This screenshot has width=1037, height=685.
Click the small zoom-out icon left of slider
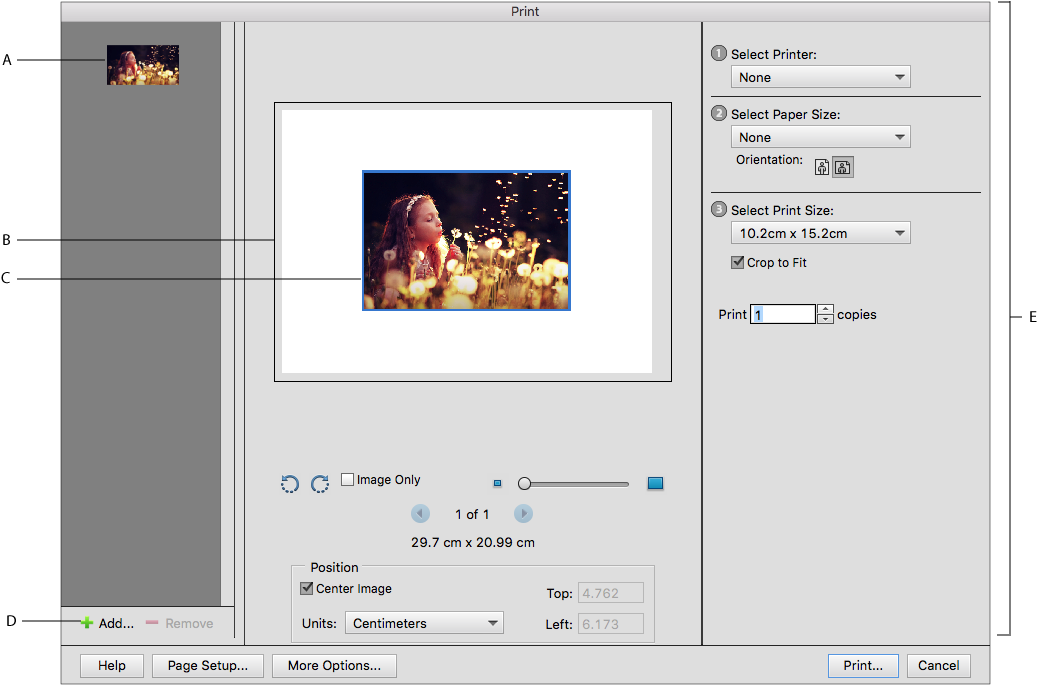click(x=497, y=483)
